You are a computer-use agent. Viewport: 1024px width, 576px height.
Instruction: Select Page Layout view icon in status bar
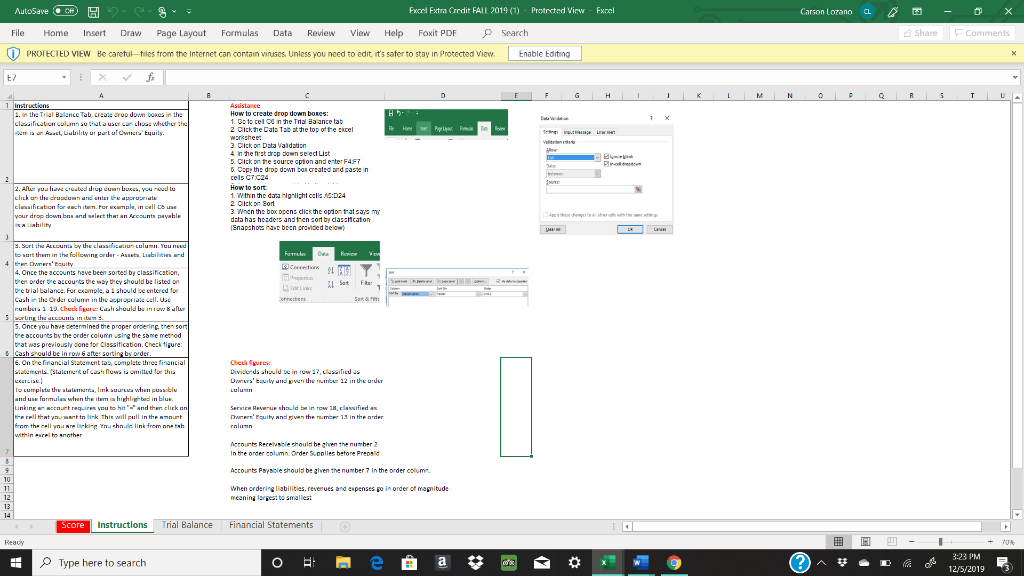pyautogui.click(x=865, y=540)
